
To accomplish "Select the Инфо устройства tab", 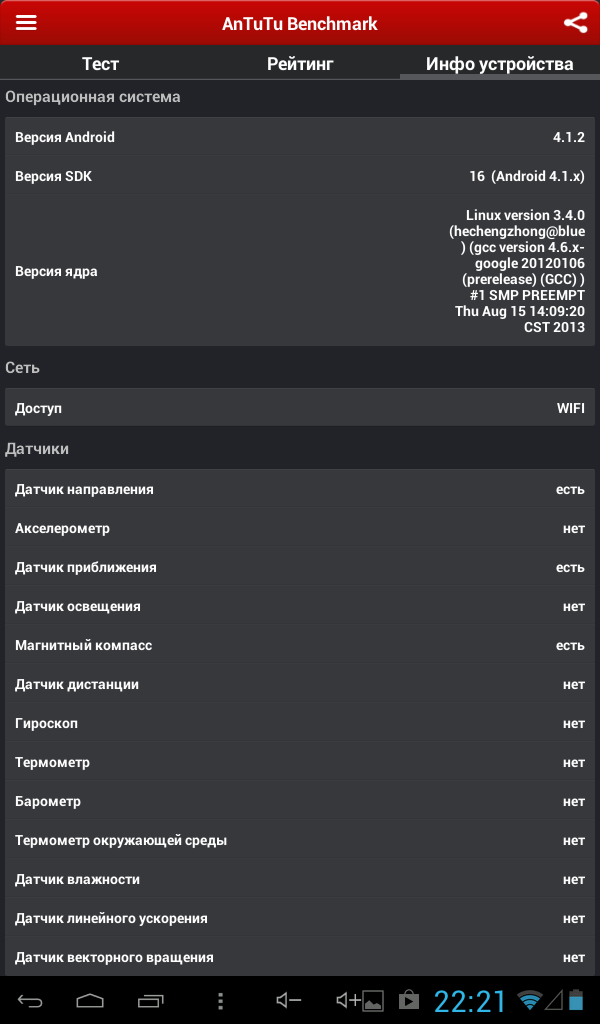I will pos(499,63).
